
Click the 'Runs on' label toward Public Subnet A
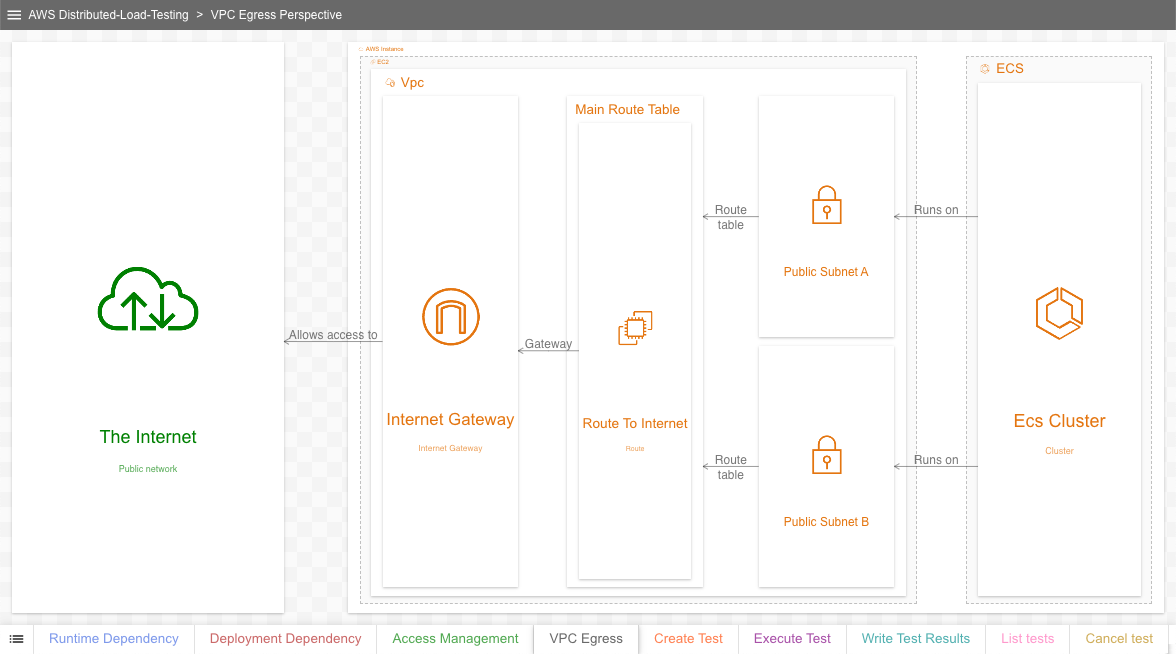tap(936, 210)
